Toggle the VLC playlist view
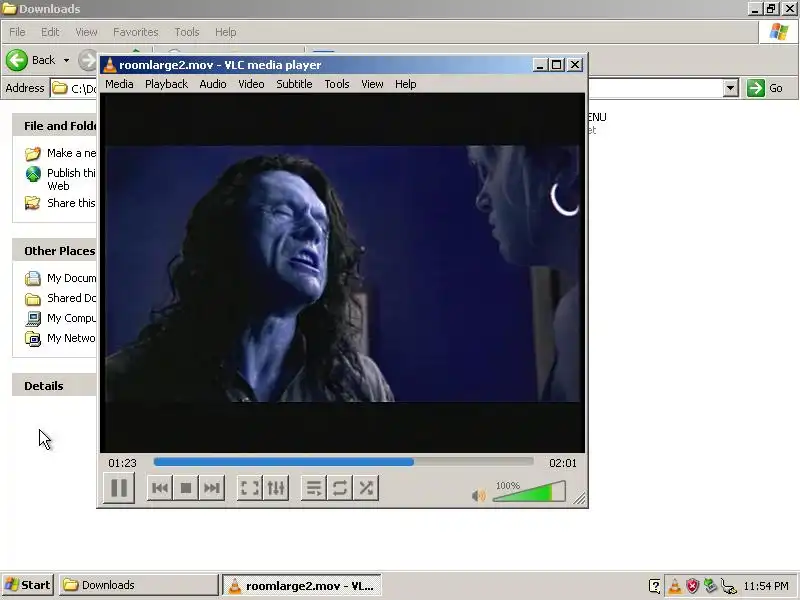The image size is (800, 600). point(314,488)
